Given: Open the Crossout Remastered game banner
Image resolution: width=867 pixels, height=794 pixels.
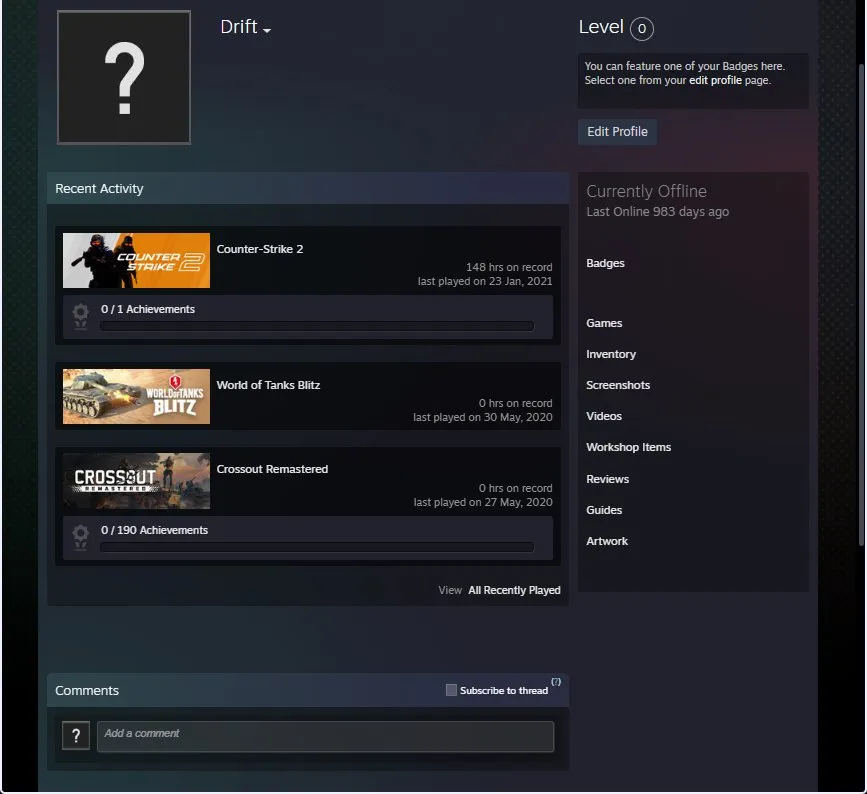Looking at the screenshot, I should tap(136, 481).
